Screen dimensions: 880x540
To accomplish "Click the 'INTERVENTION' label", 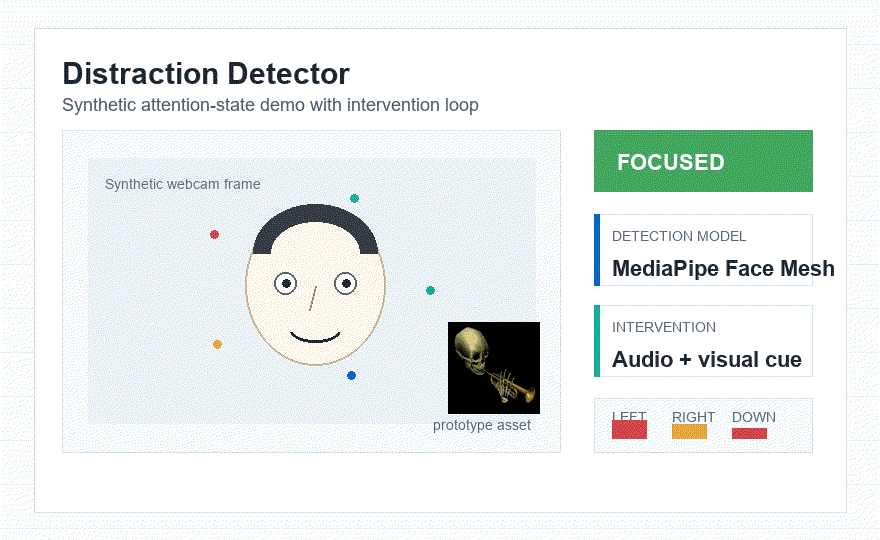I will click(x=664, y=327).
